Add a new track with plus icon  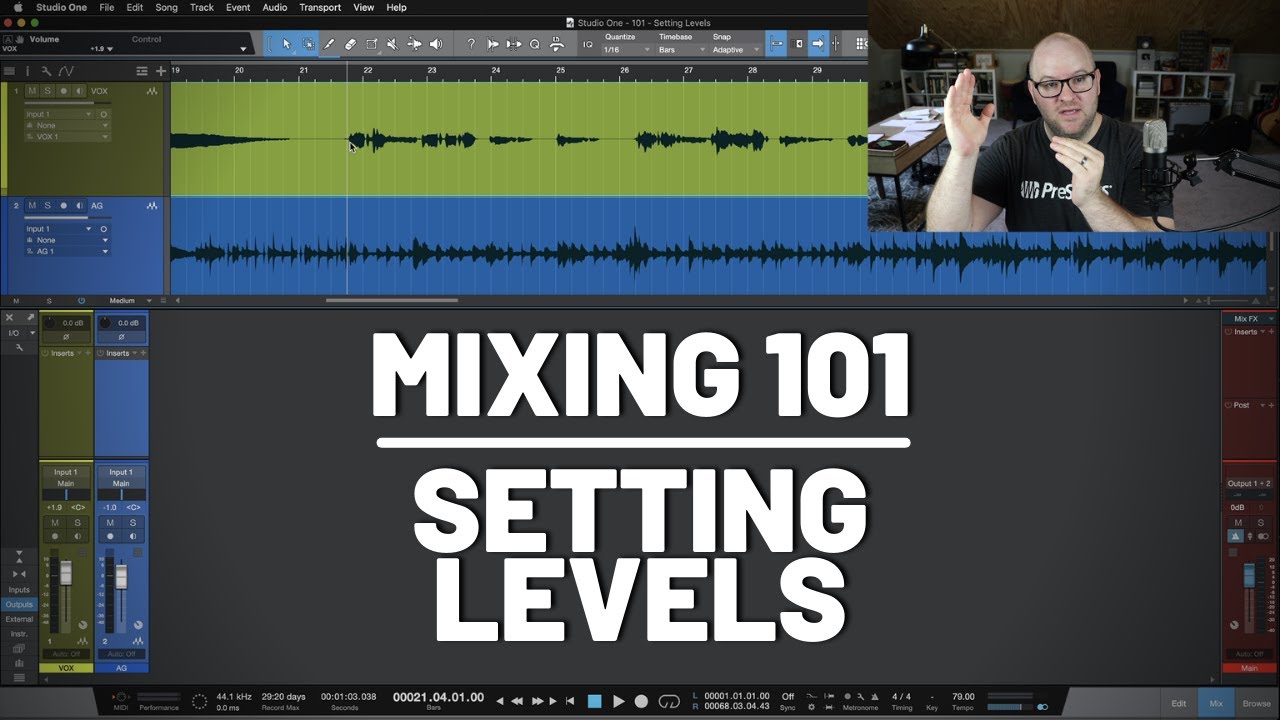161,71
